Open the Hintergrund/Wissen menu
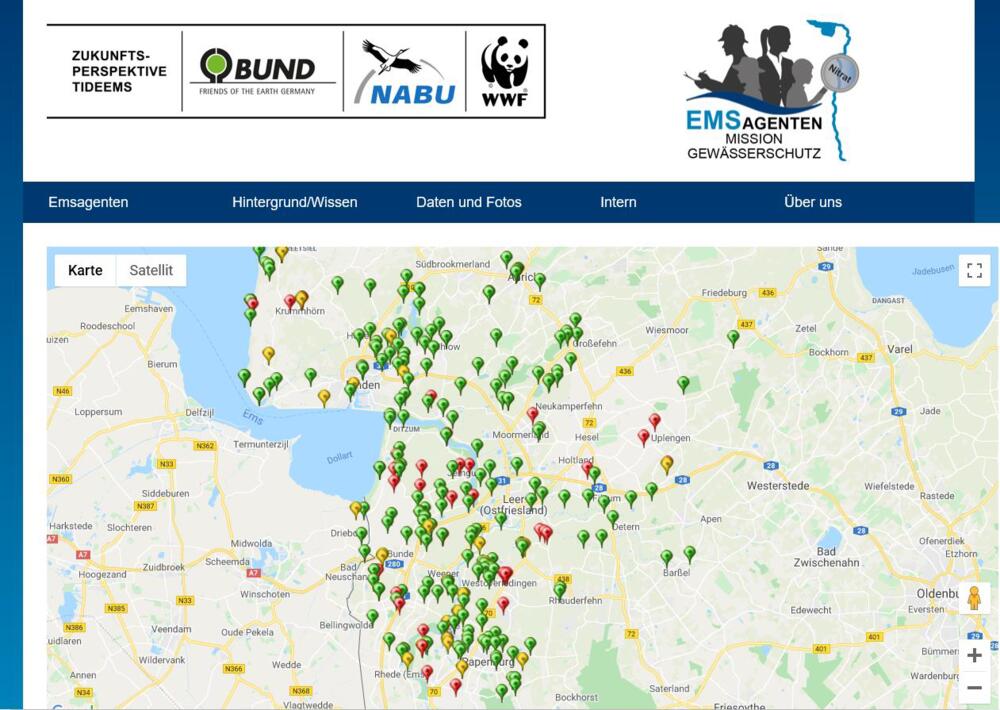1000x710 pixels. tap(293, 202)
